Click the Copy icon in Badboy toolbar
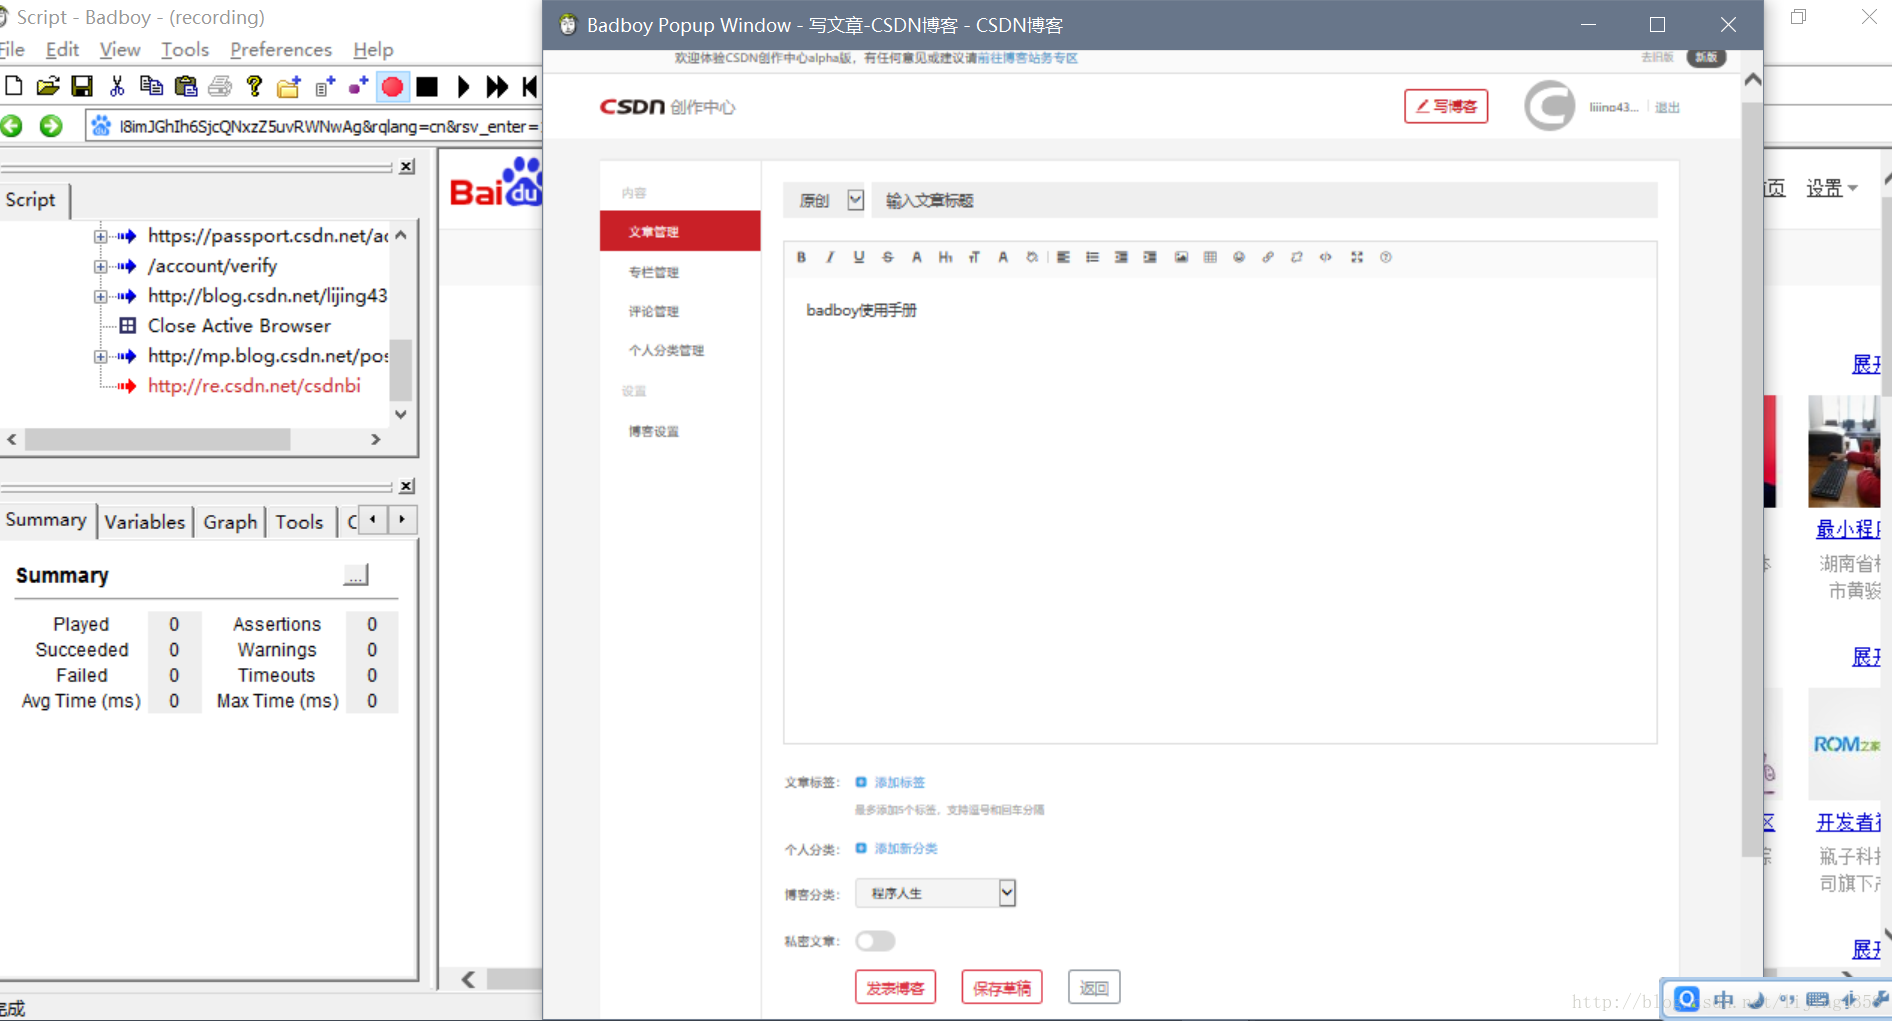Screen dimensions: 1893x1022 tap(151, 86)
